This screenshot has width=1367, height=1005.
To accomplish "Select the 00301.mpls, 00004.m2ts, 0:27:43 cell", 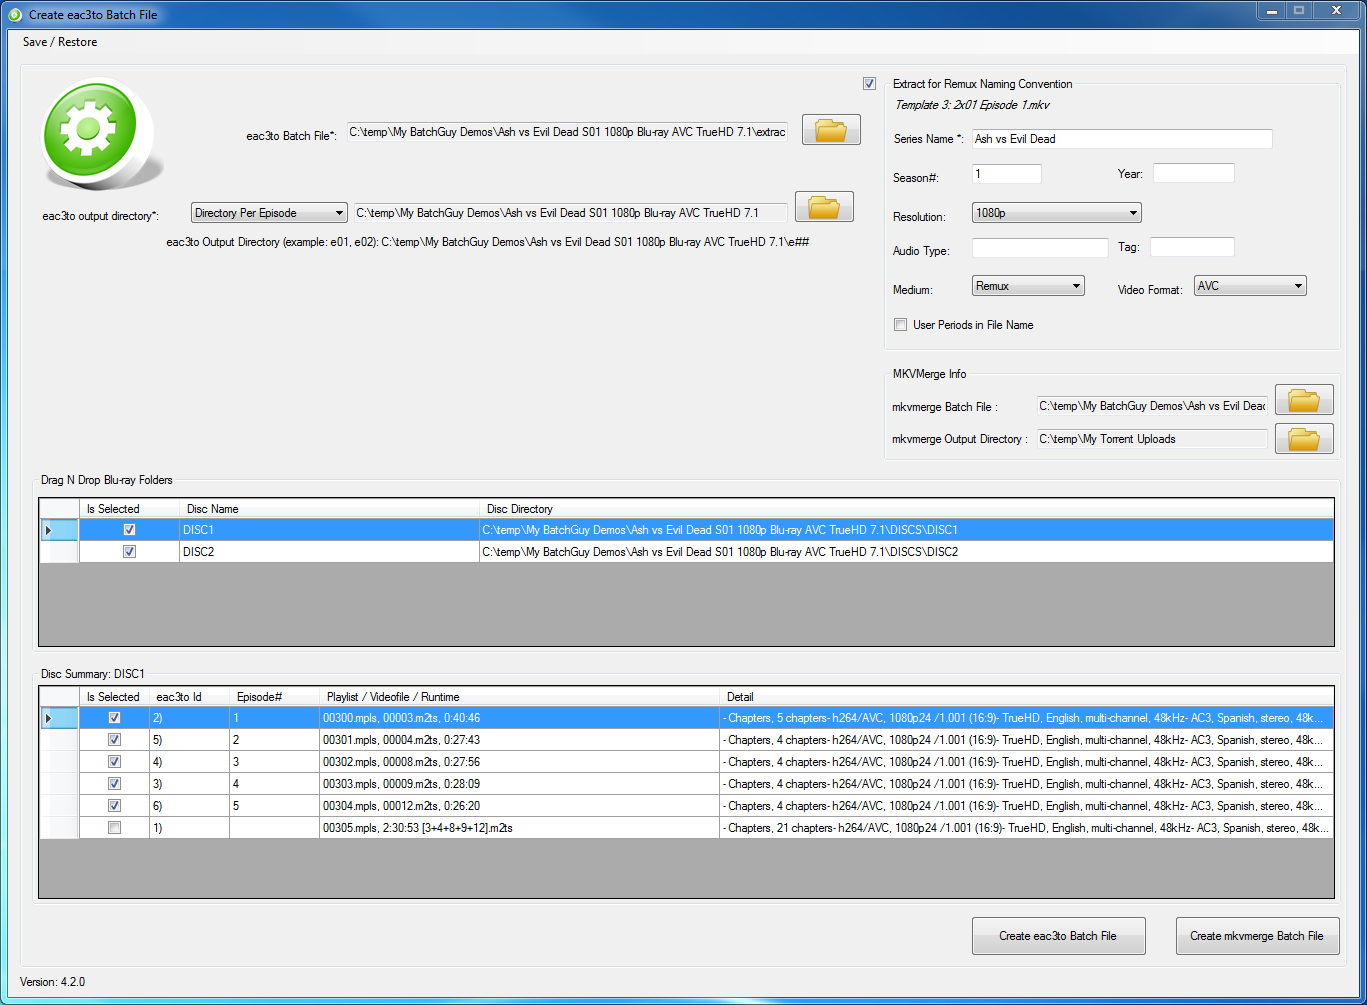I will pyautogui.click(x=519, y=740).
